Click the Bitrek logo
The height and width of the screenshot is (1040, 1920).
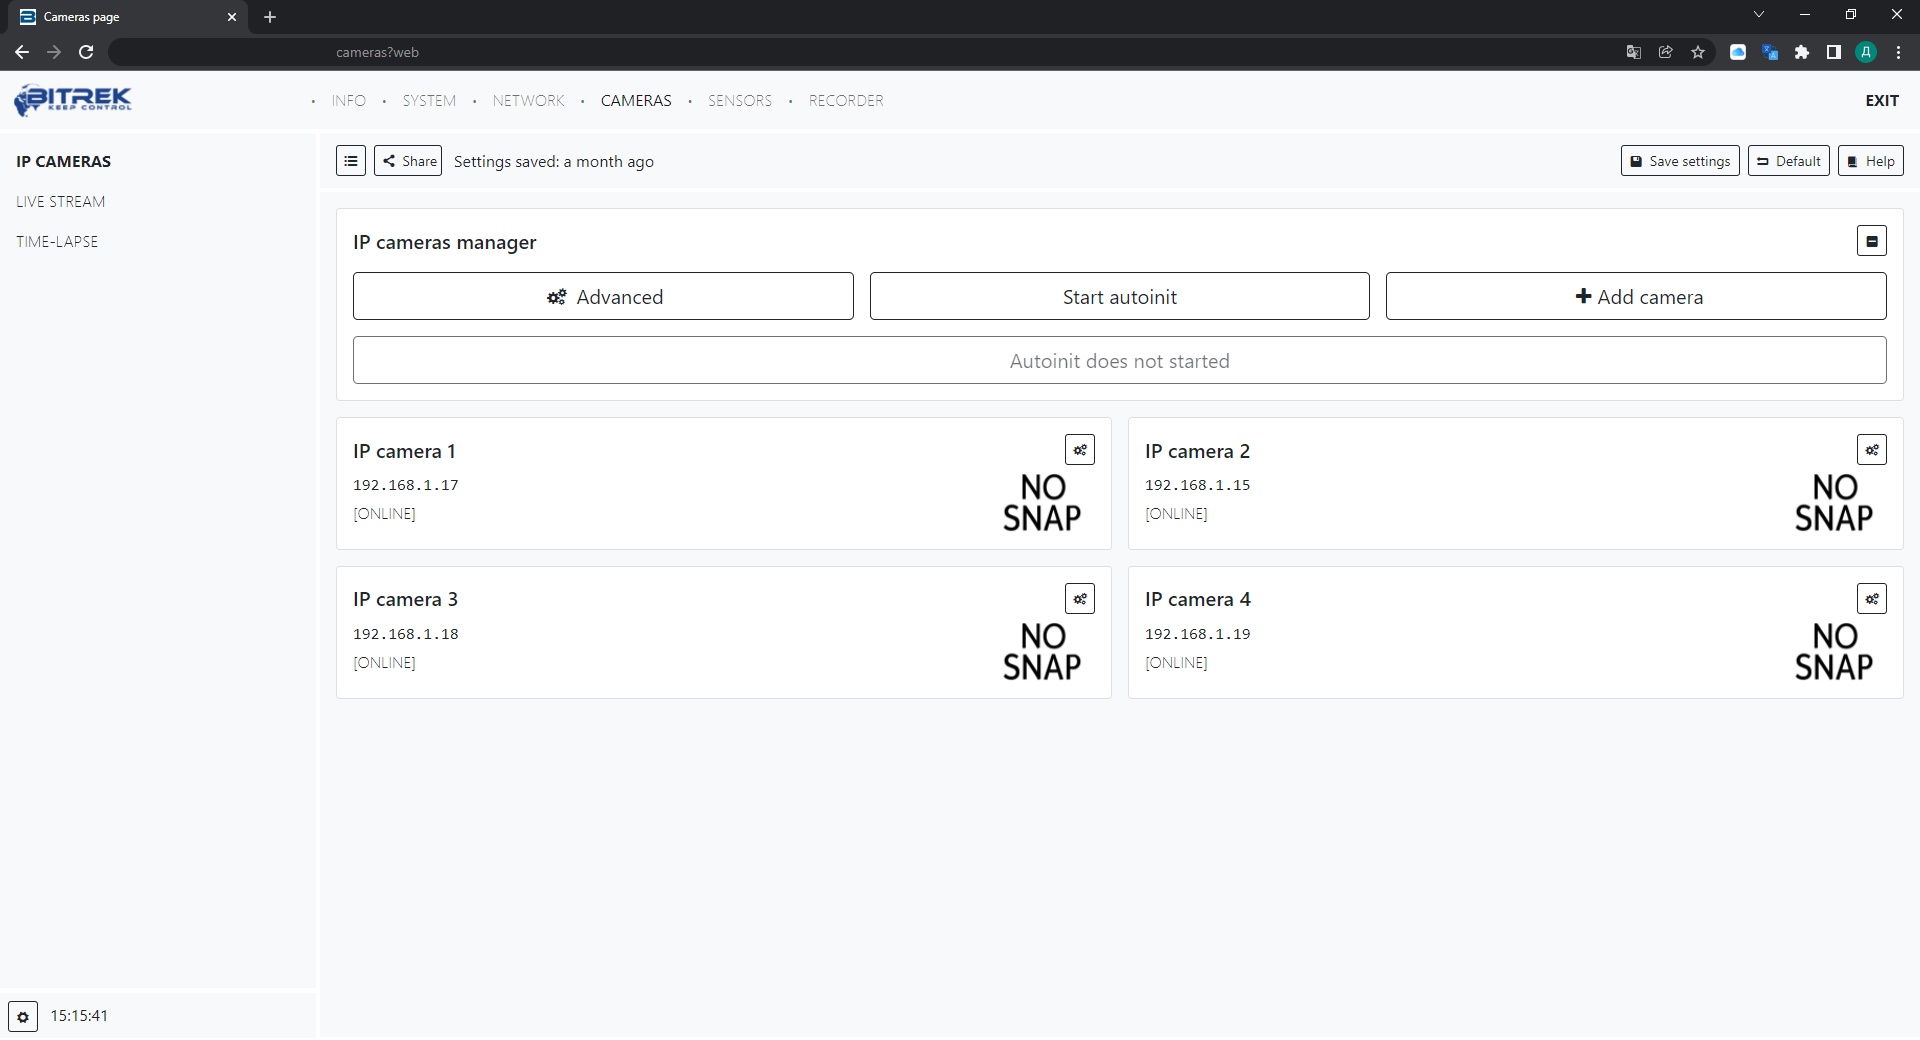point(73,100)
